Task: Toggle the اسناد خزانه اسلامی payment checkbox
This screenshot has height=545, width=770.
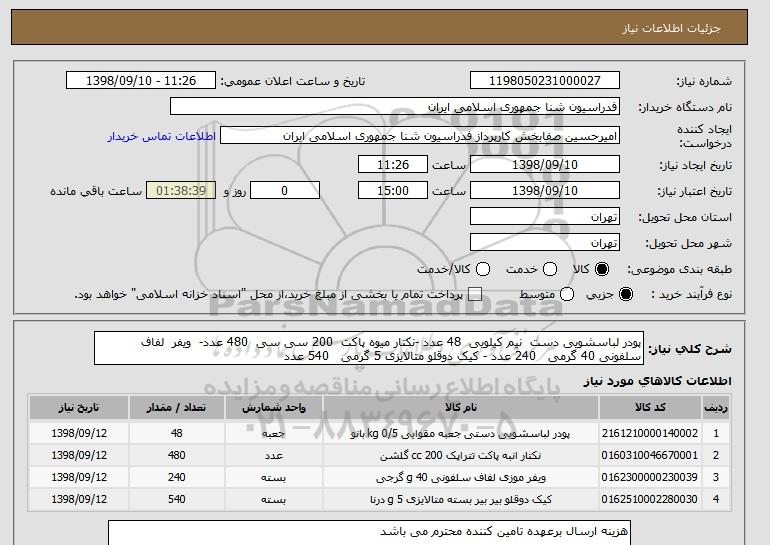Action: tap(475, 294)
